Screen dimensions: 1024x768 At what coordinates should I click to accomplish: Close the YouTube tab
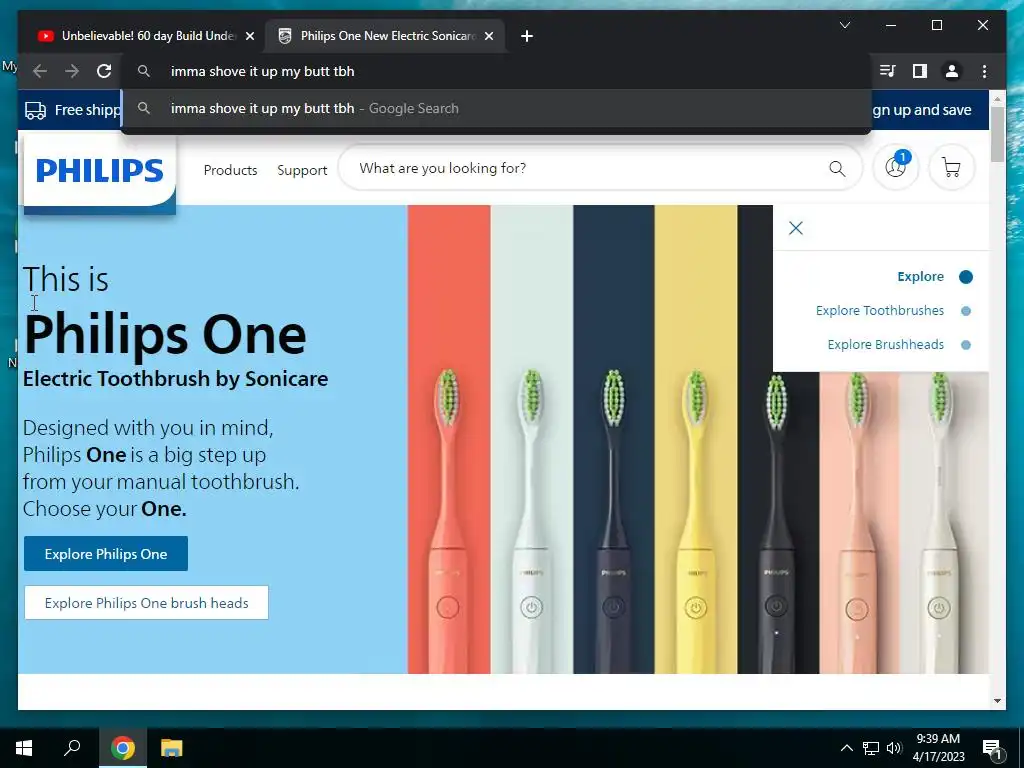coord(249,36)
